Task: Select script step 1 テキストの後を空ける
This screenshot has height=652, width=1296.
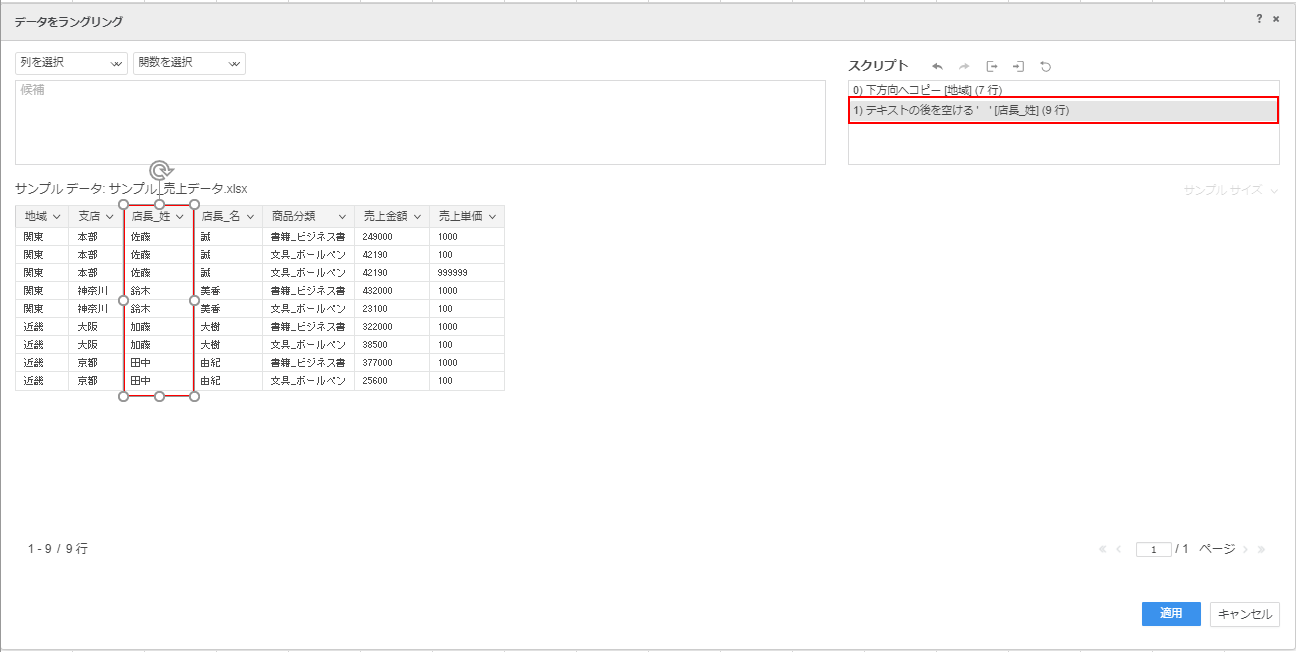Action: [x=1063, y=110]
